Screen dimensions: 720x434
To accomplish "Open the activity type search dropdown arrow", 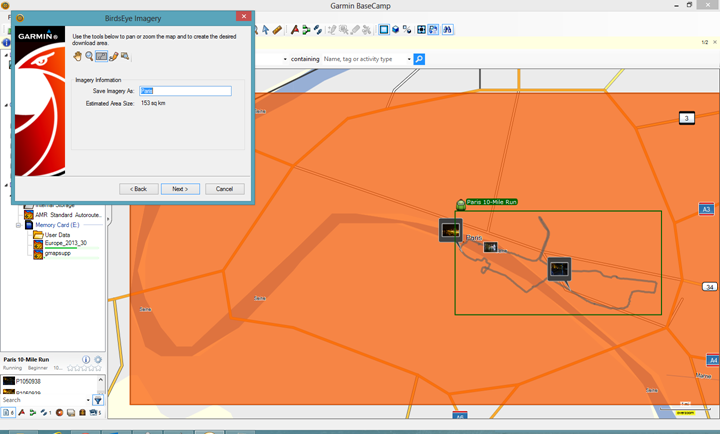I will point(409,59).
